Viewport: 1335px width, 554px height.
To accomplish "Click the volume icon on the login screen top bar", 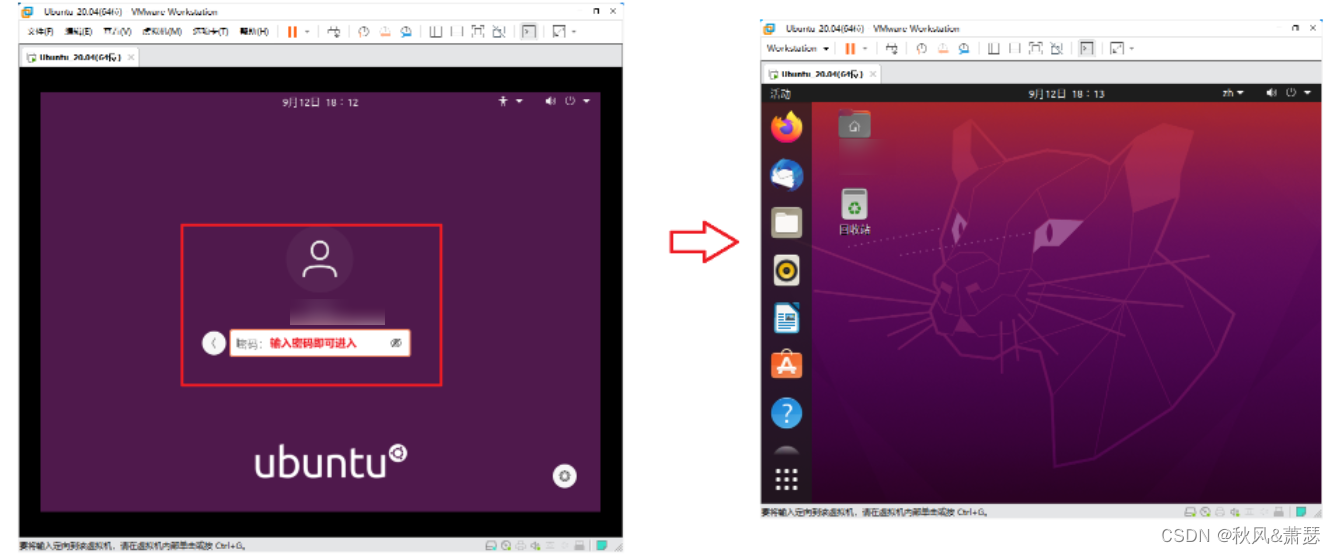I will click(x=550, y=101).
